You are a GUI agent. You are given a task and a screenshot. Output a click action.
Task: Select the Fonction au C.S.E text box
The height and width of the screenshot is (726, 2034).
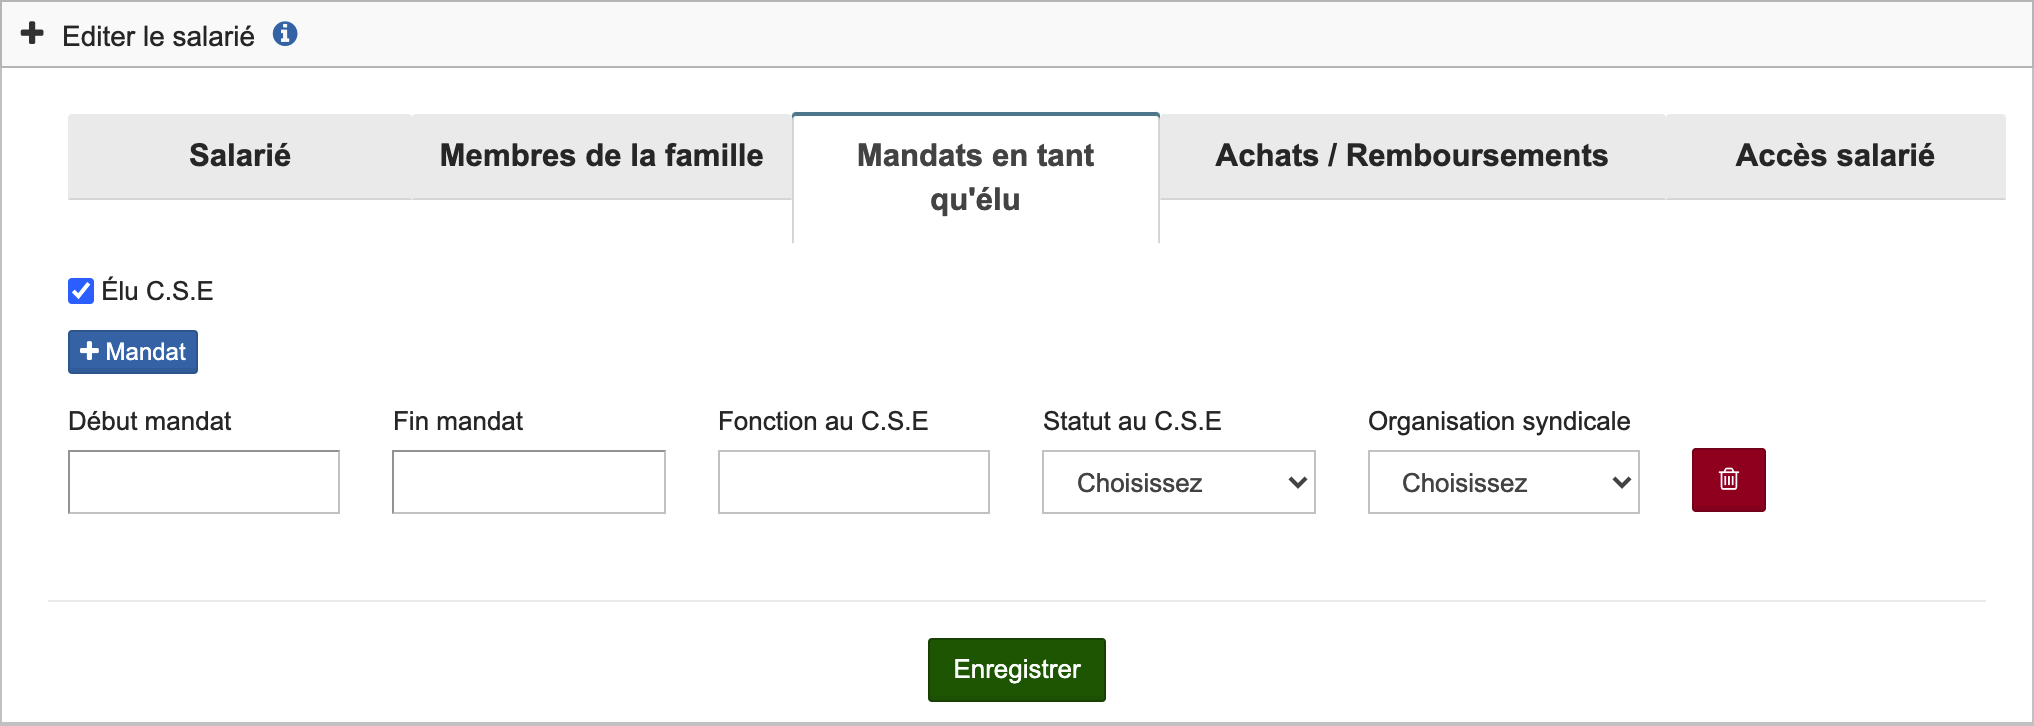pos(853,482)
